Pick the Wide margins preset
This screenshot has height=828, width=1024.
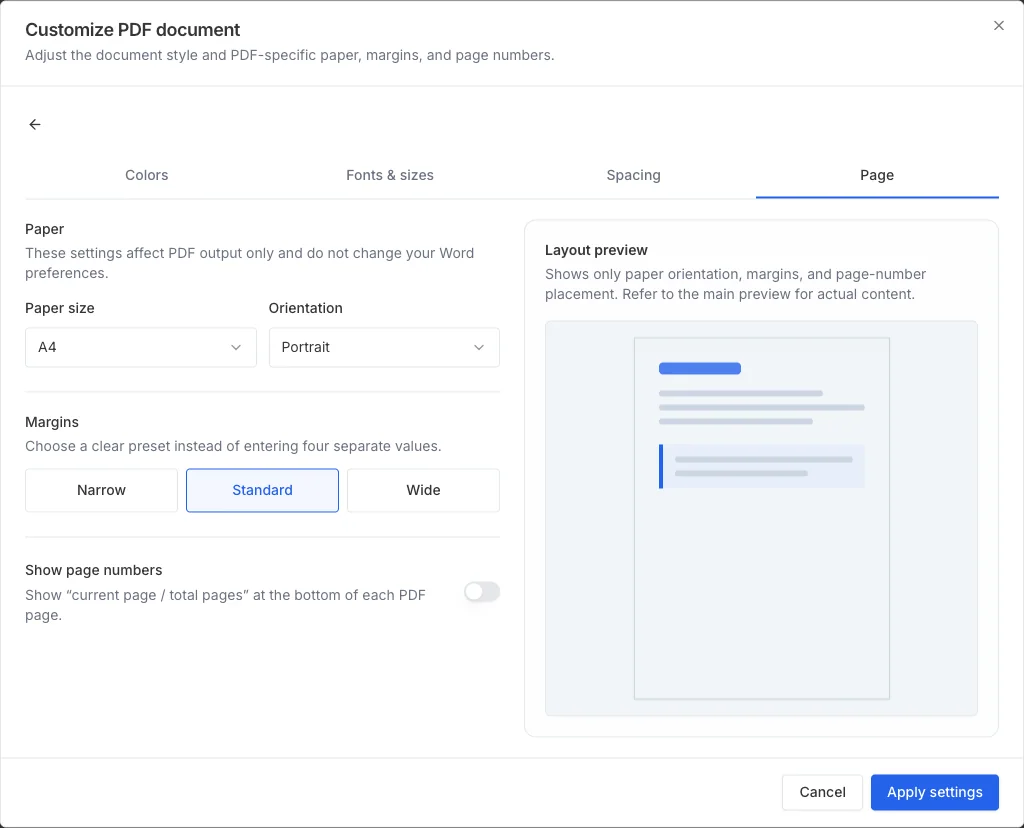tap(423, 490)
